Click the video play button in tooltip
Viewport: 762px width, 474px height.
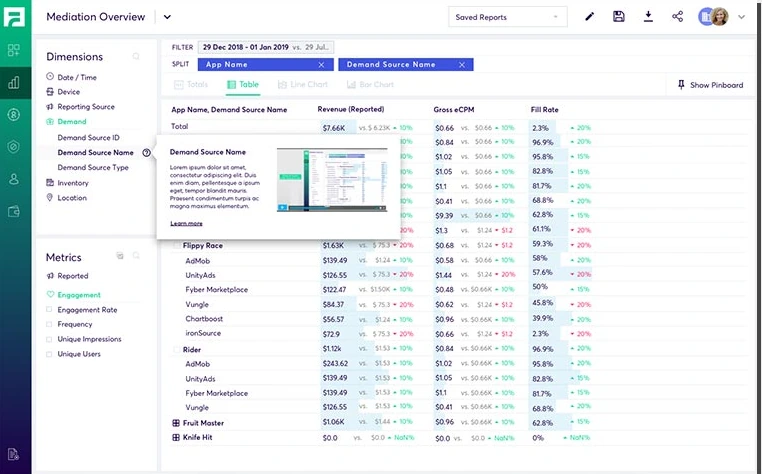point(282,208)
